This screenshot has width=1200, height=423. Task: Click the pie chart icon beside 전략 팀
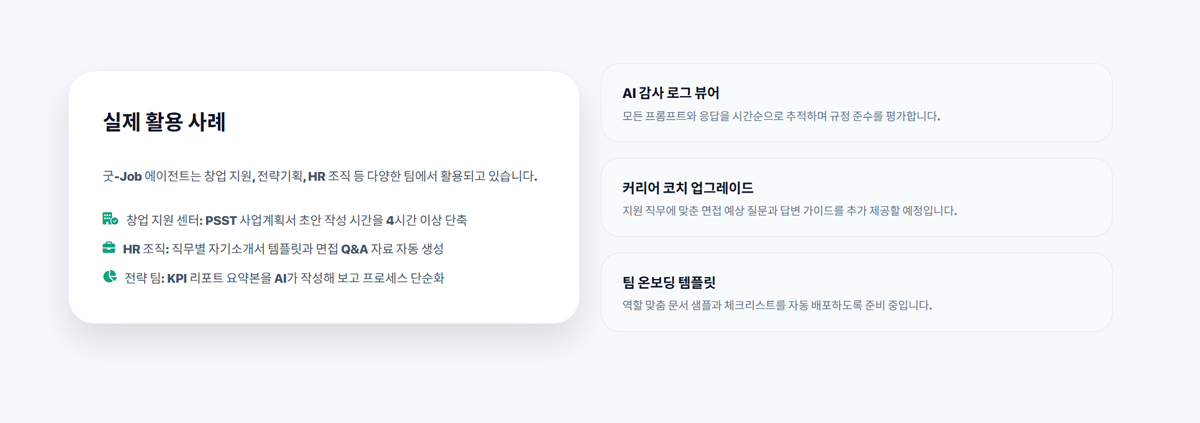tap(110, 277)
